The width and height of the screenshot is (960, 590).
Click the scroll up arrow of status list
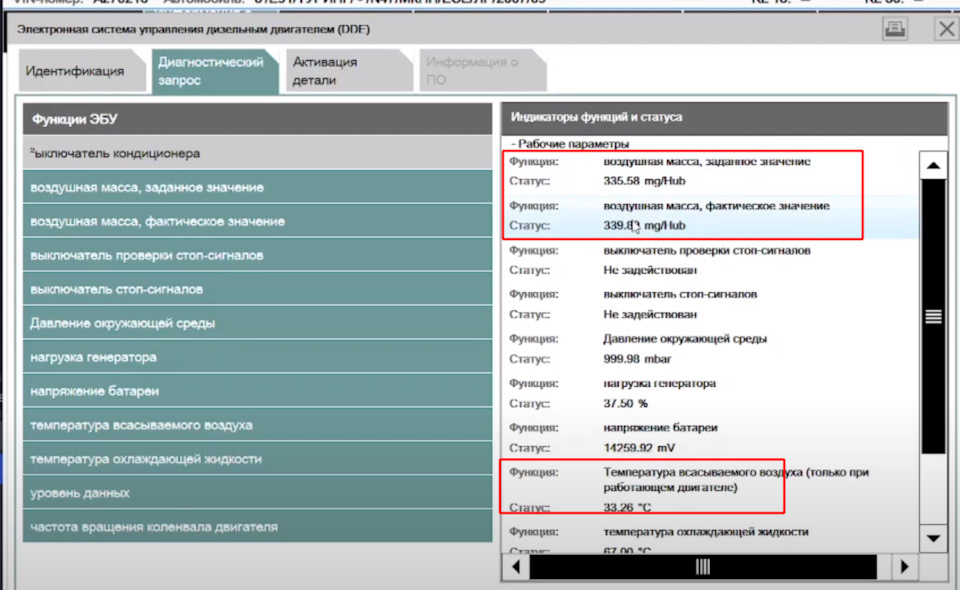(x=933, y=166)
